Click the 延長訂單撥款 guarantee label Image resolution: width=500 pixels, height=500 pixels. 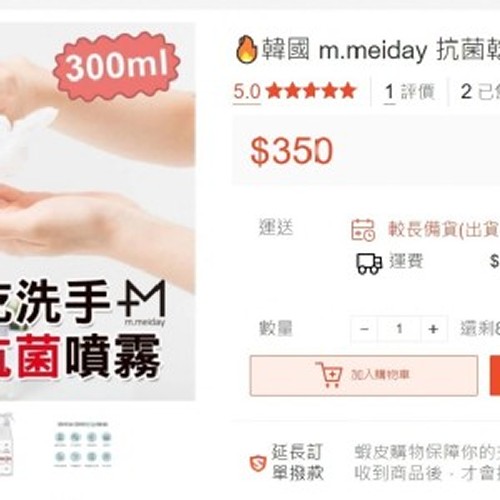[x=297, y=462]
